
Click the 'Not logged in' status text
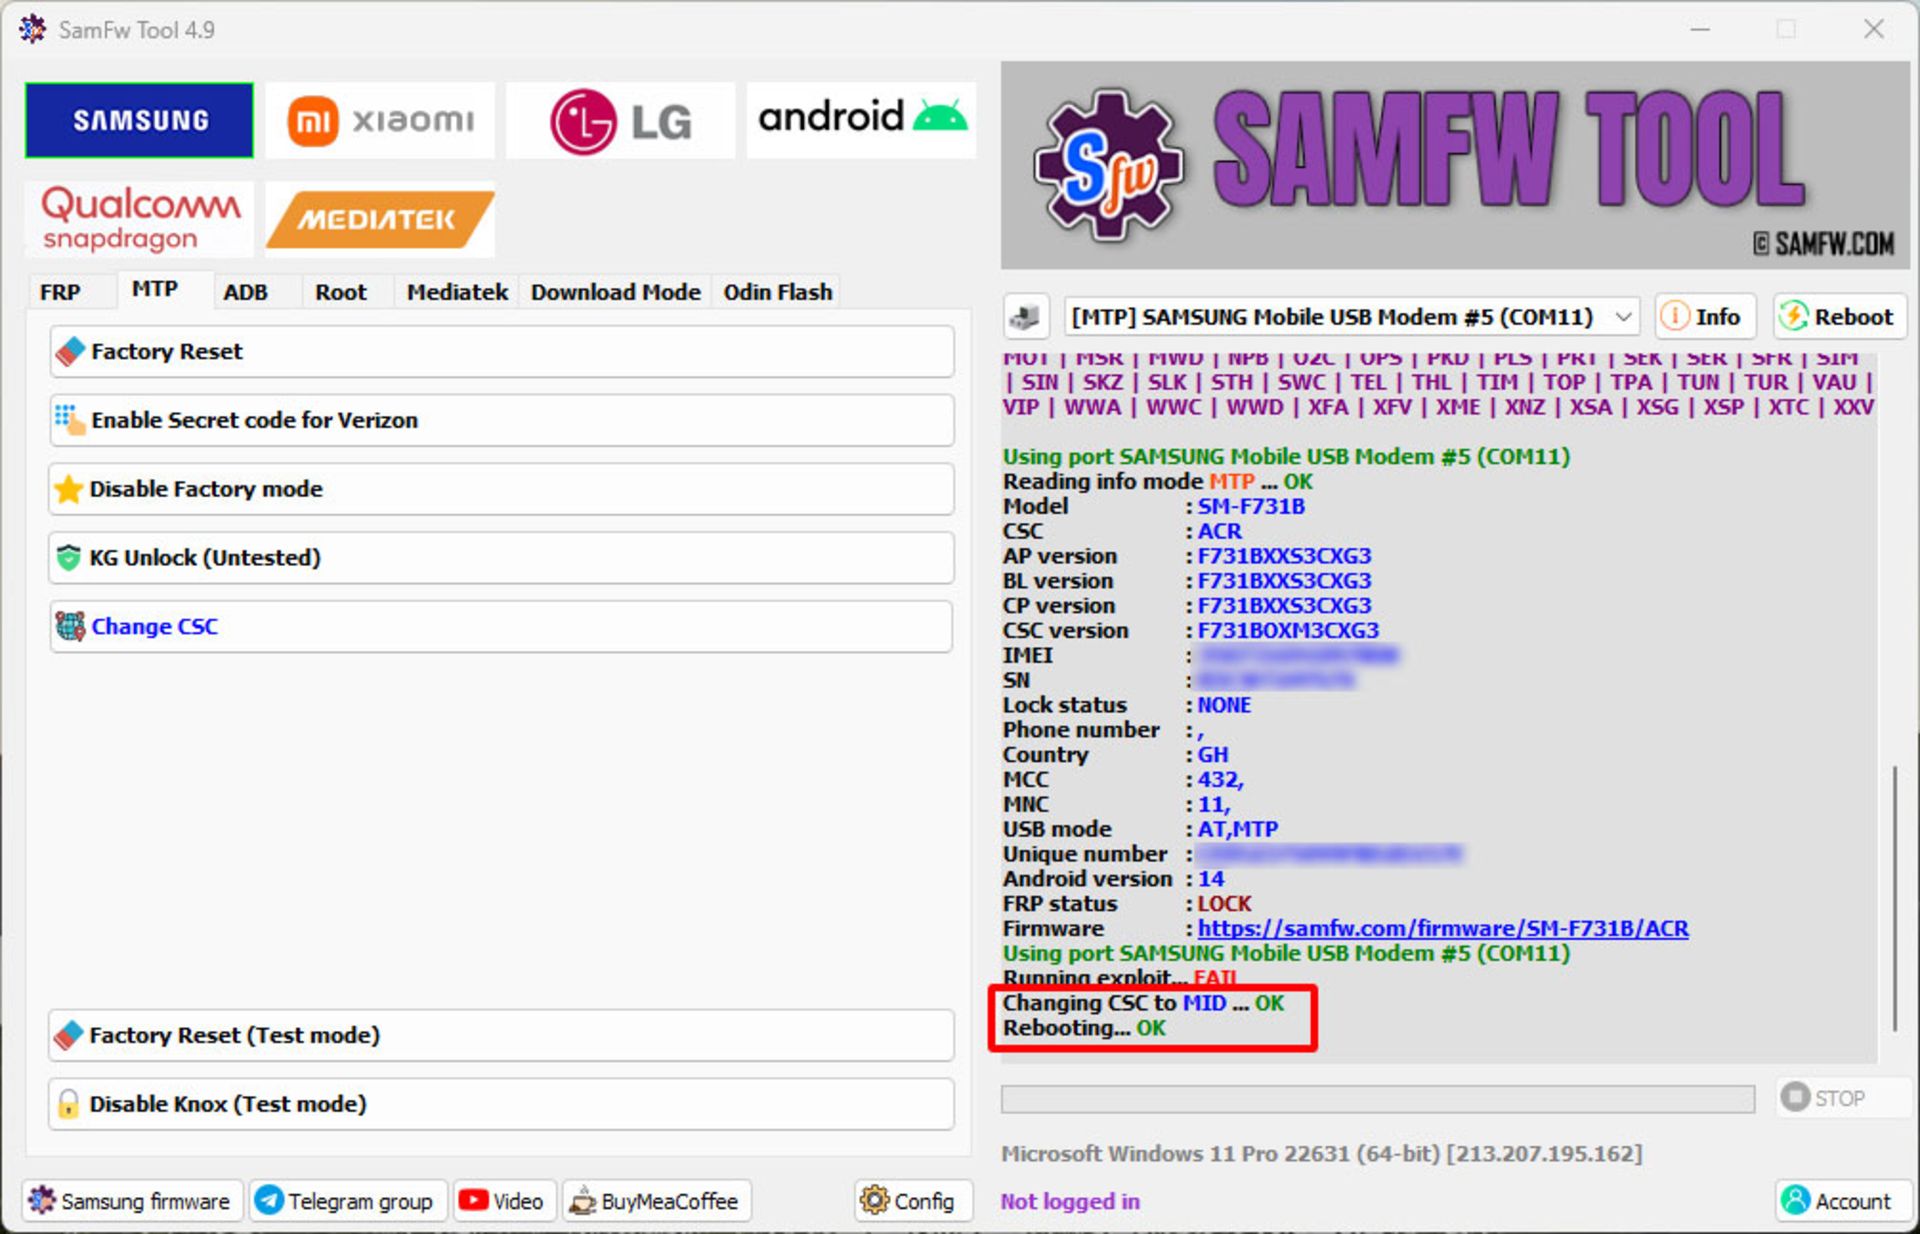1070,1201
